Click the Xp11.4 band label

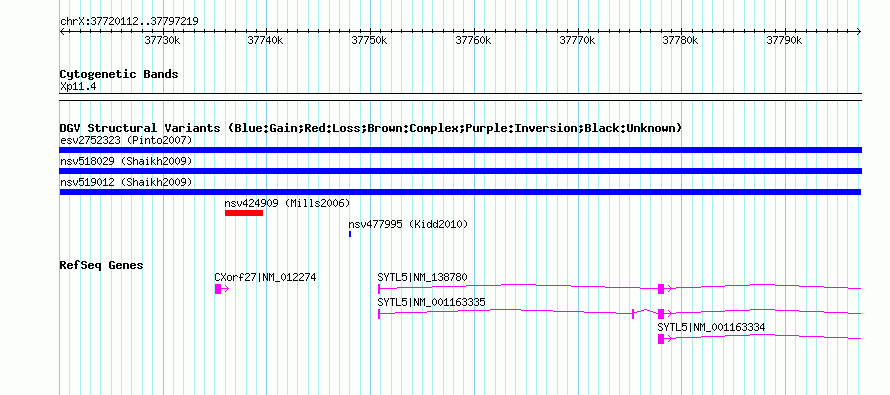pyautogui.click(x=77, y=86)
